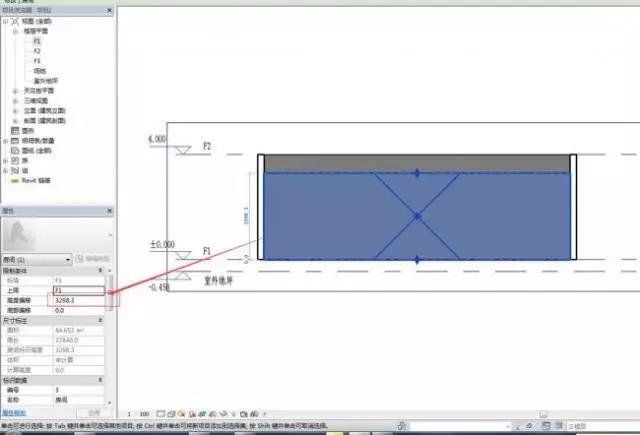Open the F1 floor plan view

pos(37,42)
